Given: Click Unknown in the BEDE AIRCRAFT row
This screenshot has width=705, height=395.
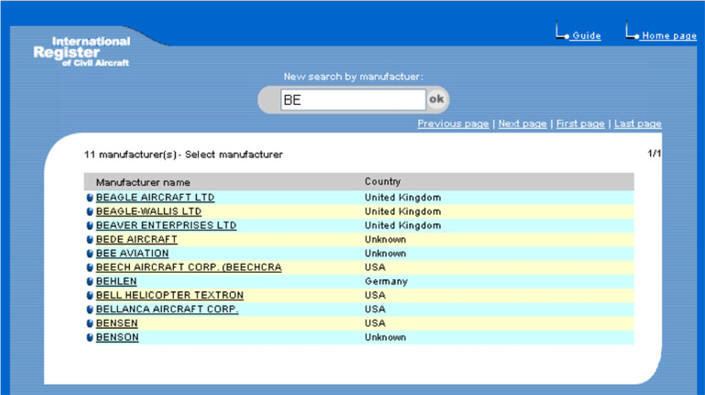Looking at the screenshot, I should coord(385,239).
